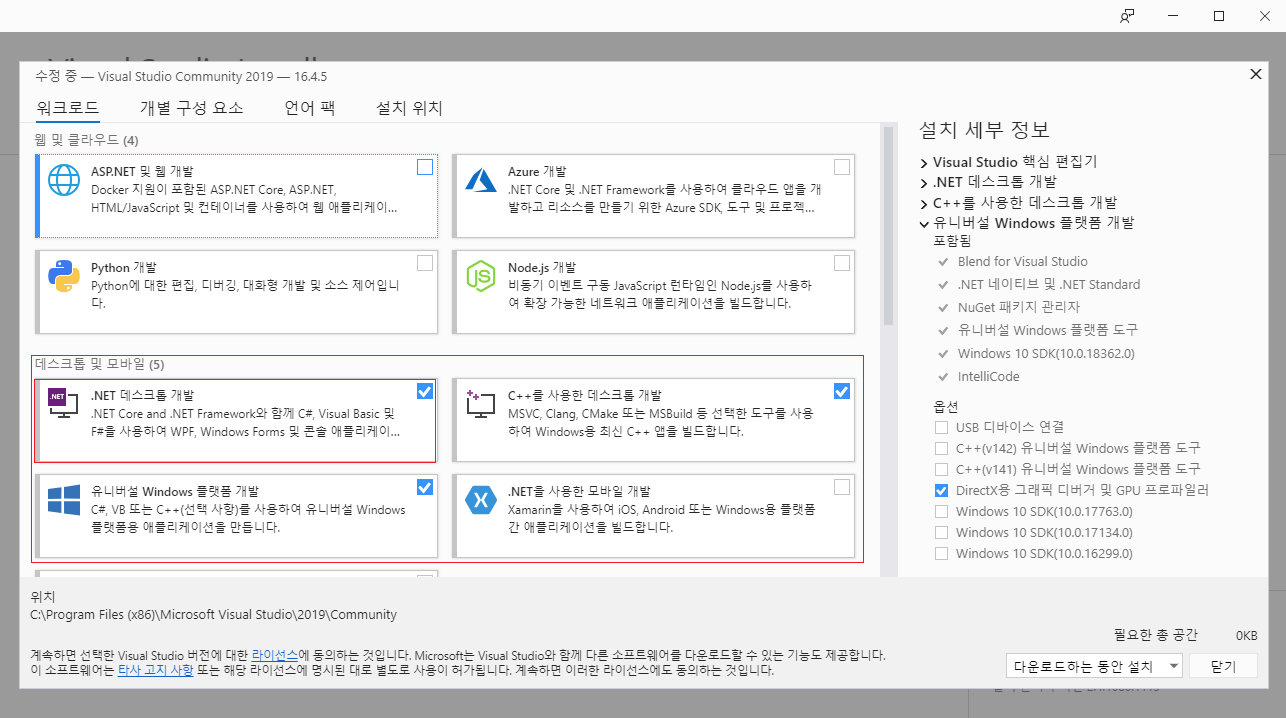Viewport: 1286px width, 718px height.
Task: Click the feedback icon in title bar
Action: [1127, 16]
